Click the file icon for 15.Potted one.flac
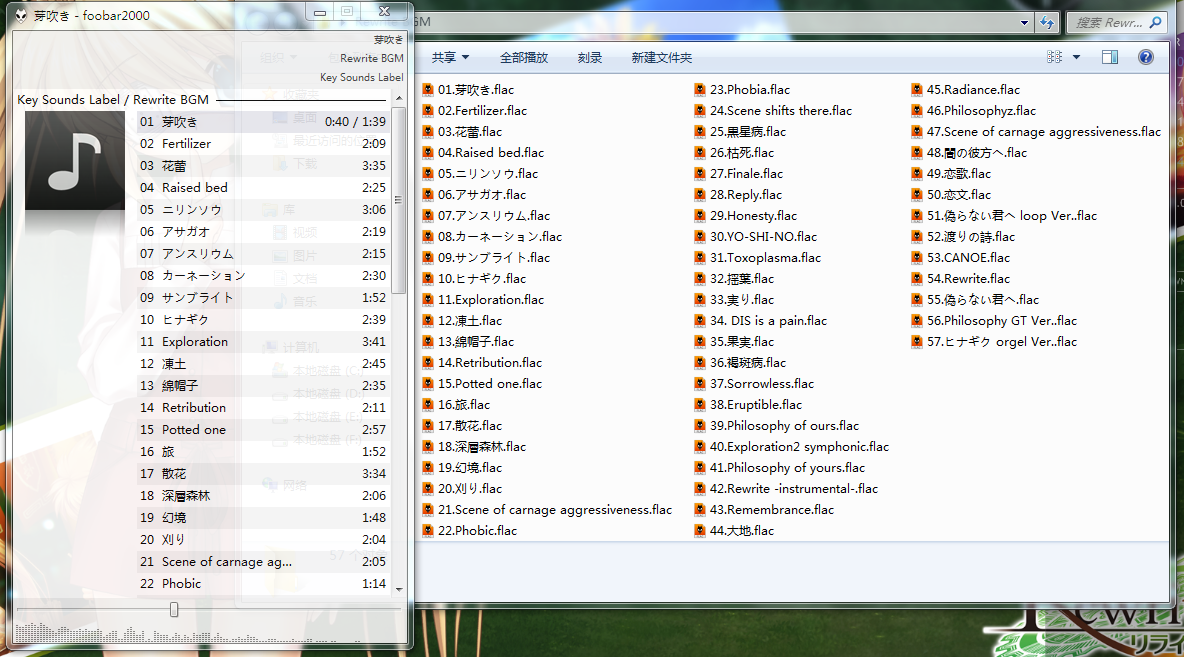The image size is (1184, 657). [x=429, y=384]
